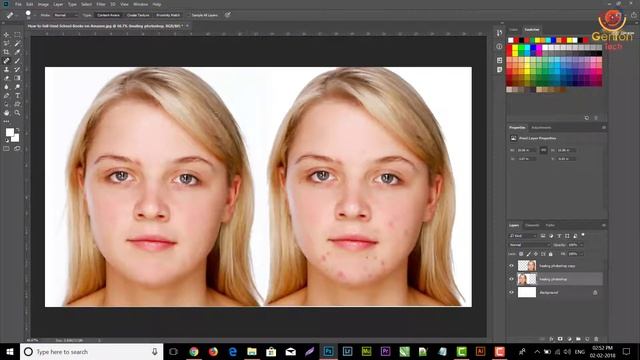Select the Gradient tool
The height and width of the screenshot is (360, 640).
(17, 78)
